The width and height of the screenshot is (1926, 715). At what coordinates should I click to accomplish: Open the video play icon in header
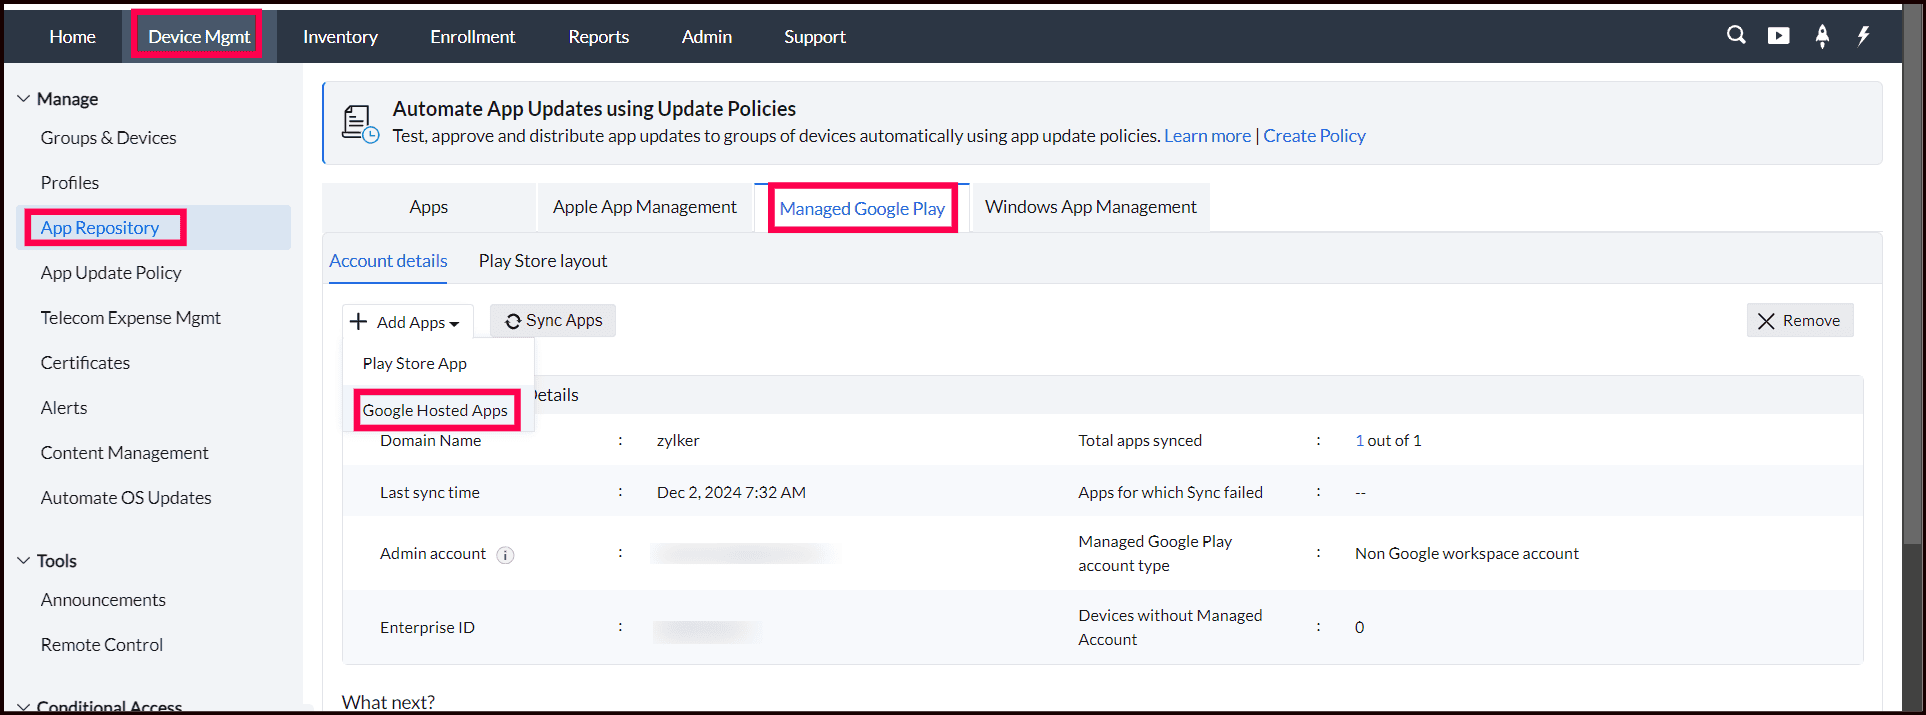[1778, 36]
